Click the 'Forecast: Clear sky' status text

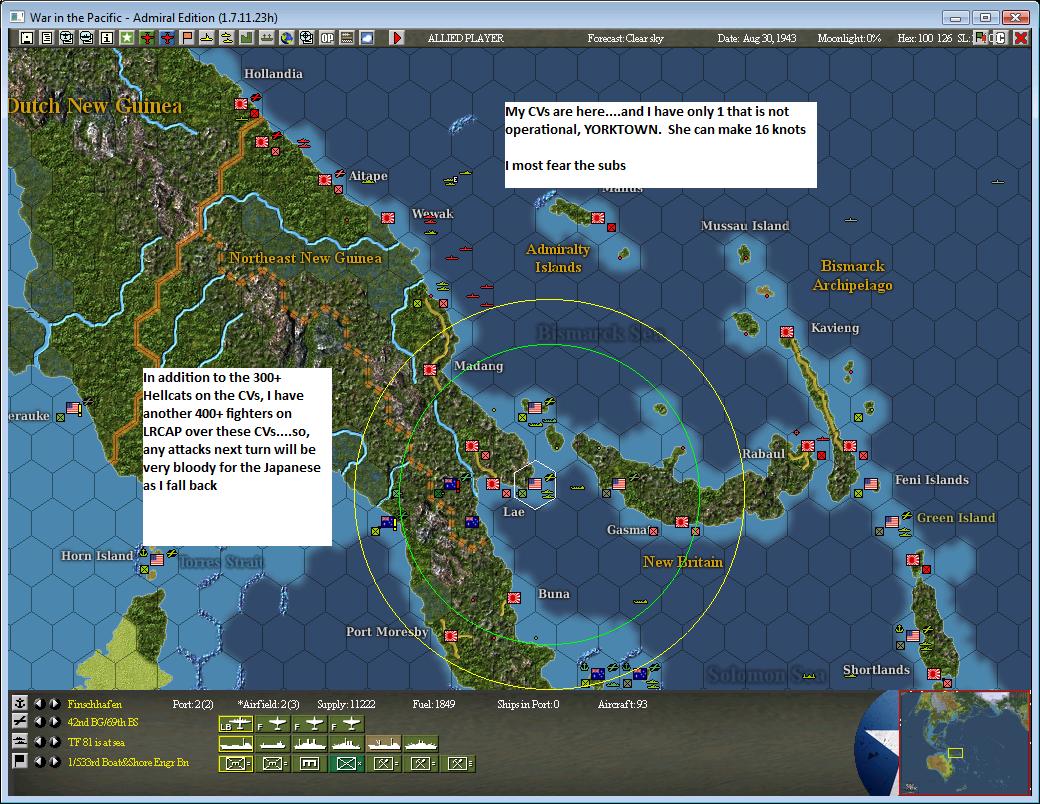pyautogui.click(x=625, y=38)
